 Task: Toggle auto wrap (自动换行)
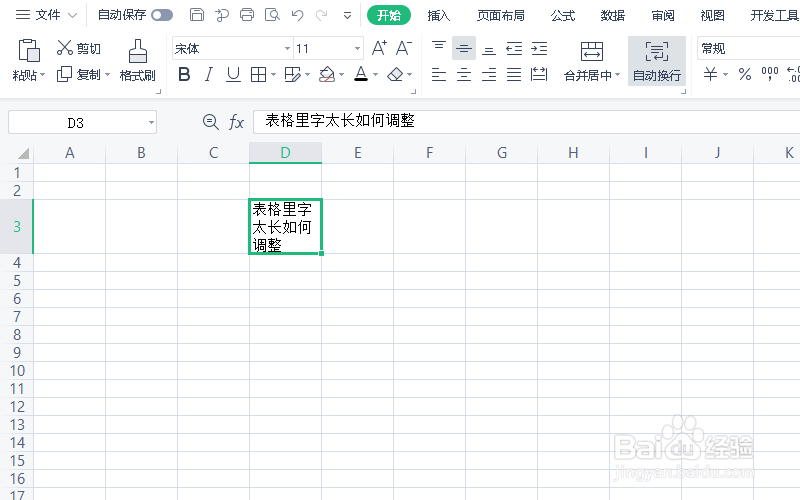coord(657,61)
